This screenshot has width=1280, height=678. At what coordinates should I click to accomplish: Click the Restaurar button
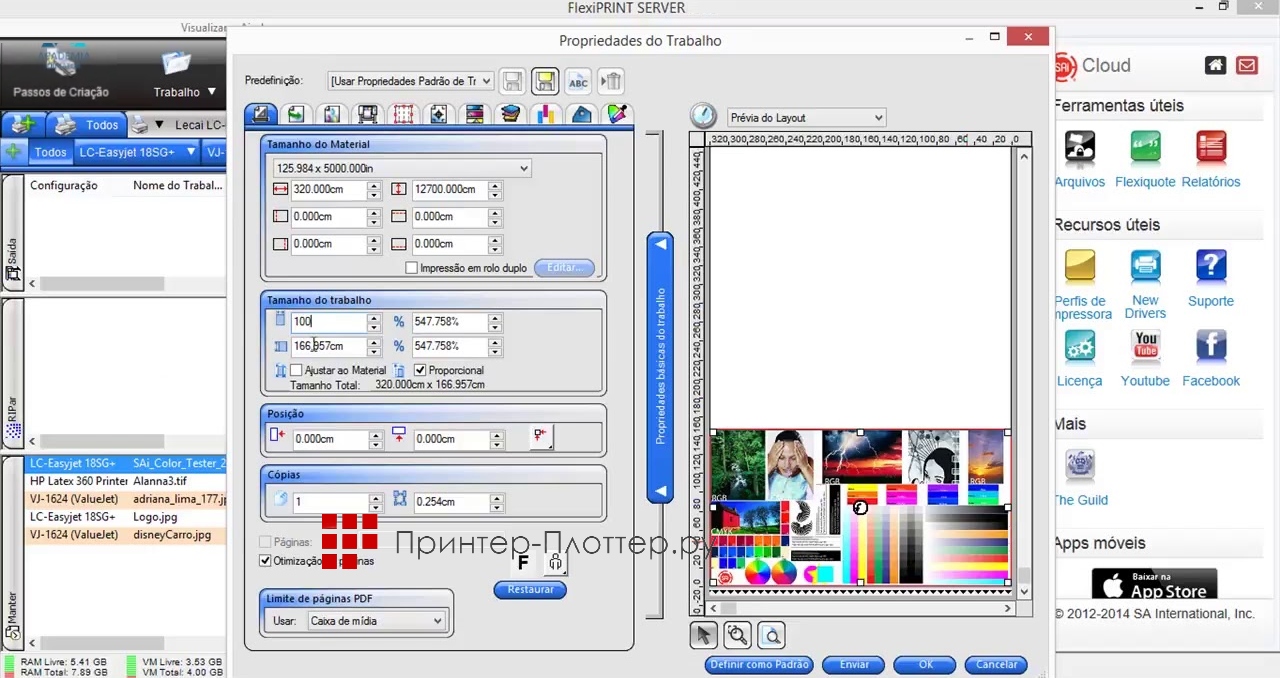pos(530,589)
